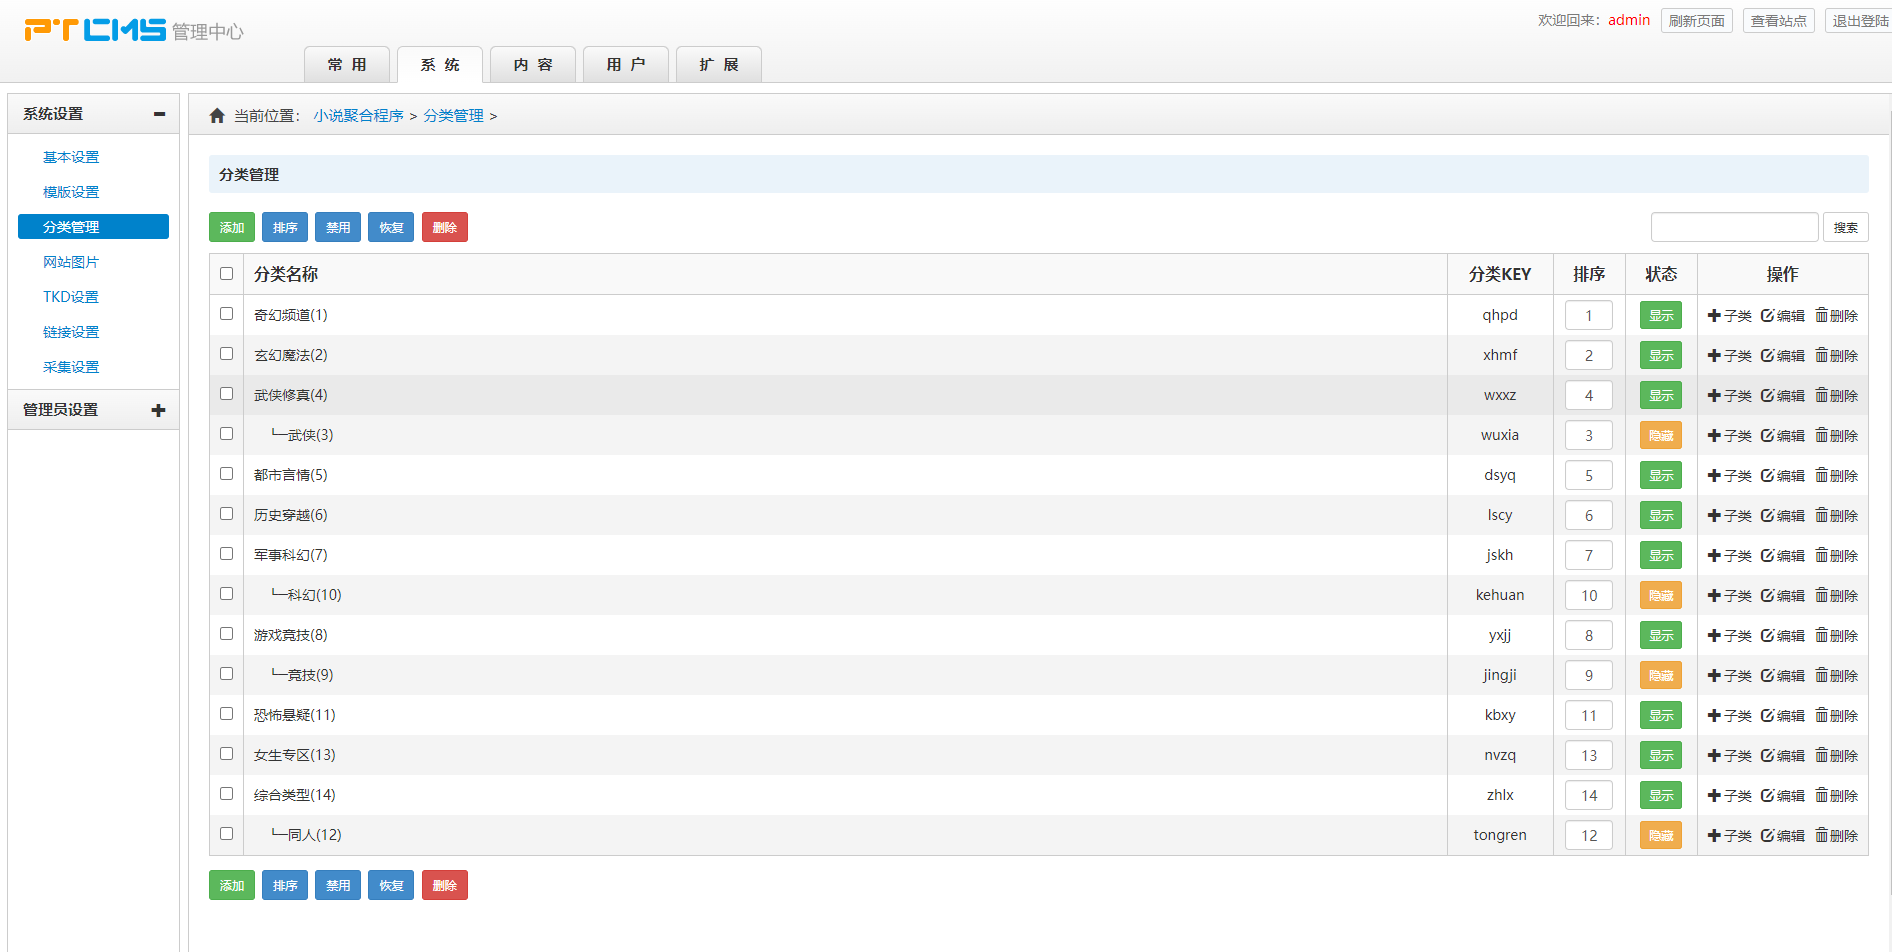Collapse the 系统设置 sidebar section

point(159,114)
